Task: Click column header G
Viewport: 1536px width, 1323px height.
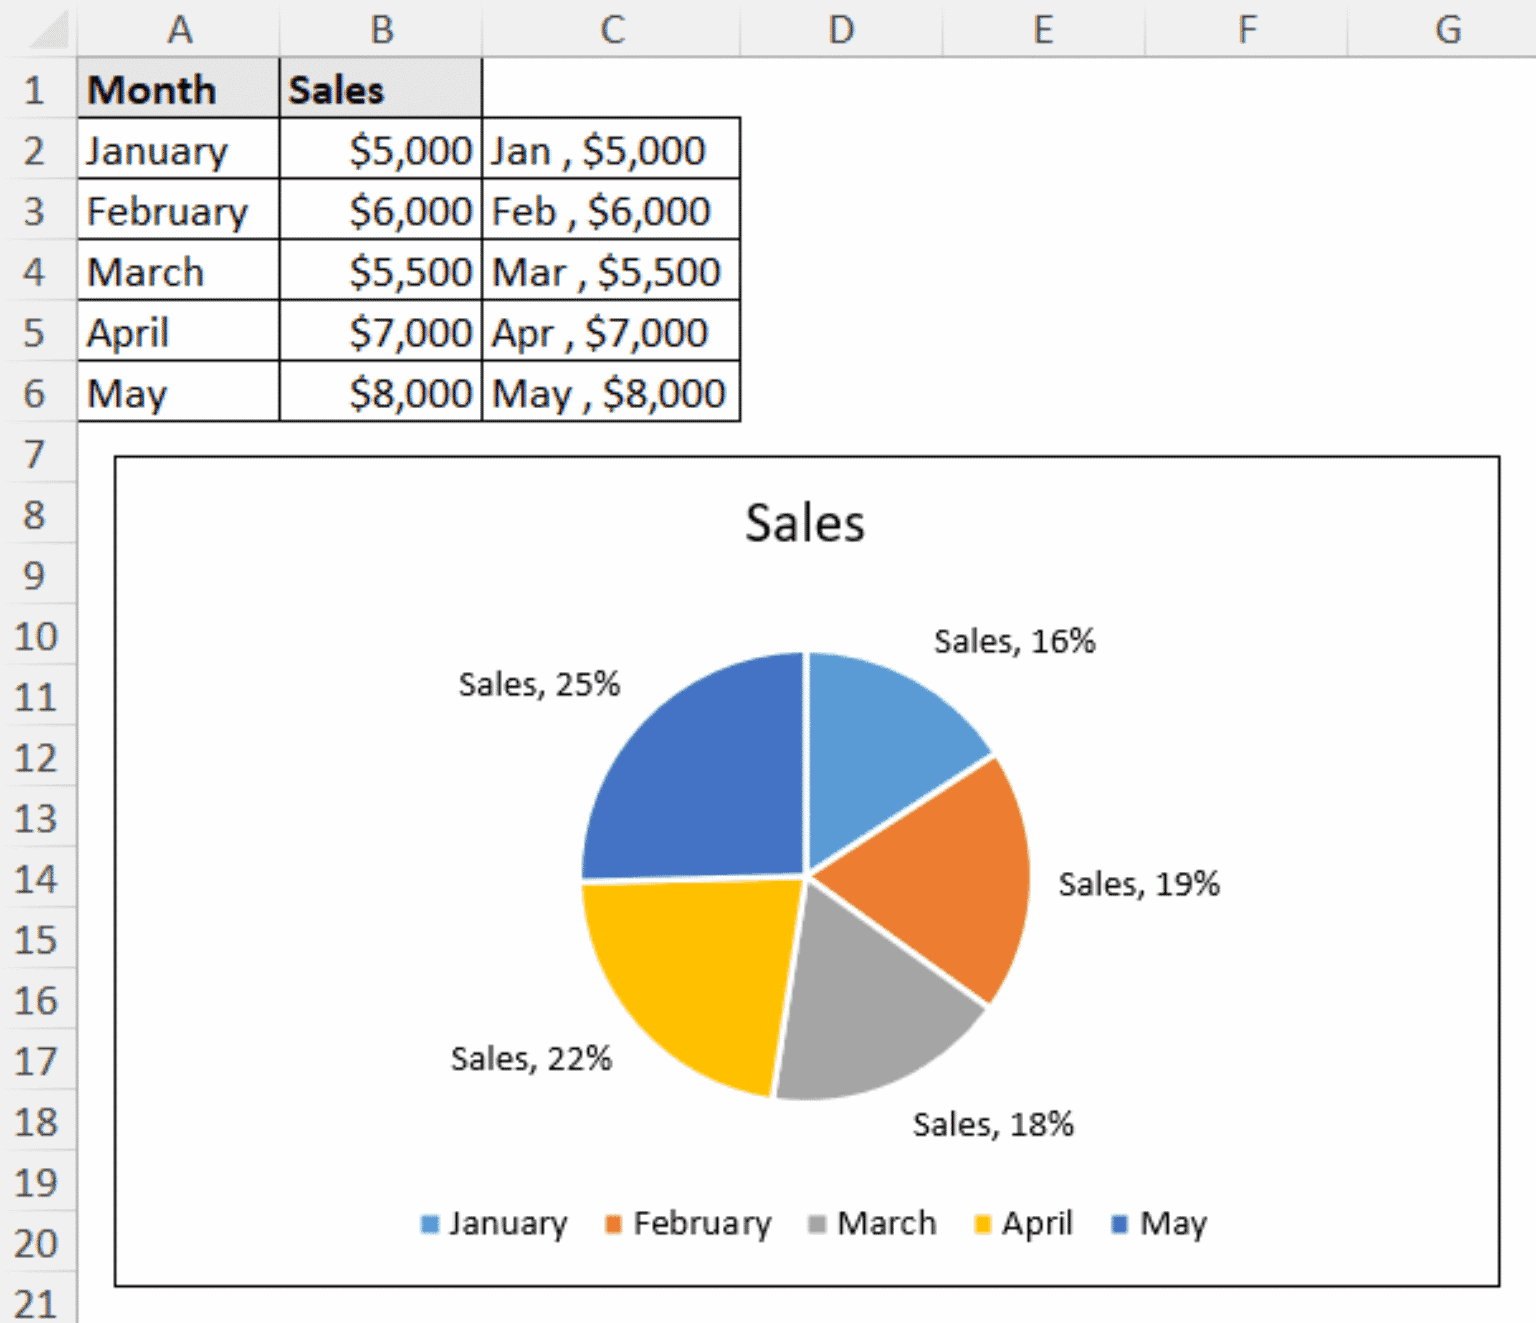Action: [1448, 29]
